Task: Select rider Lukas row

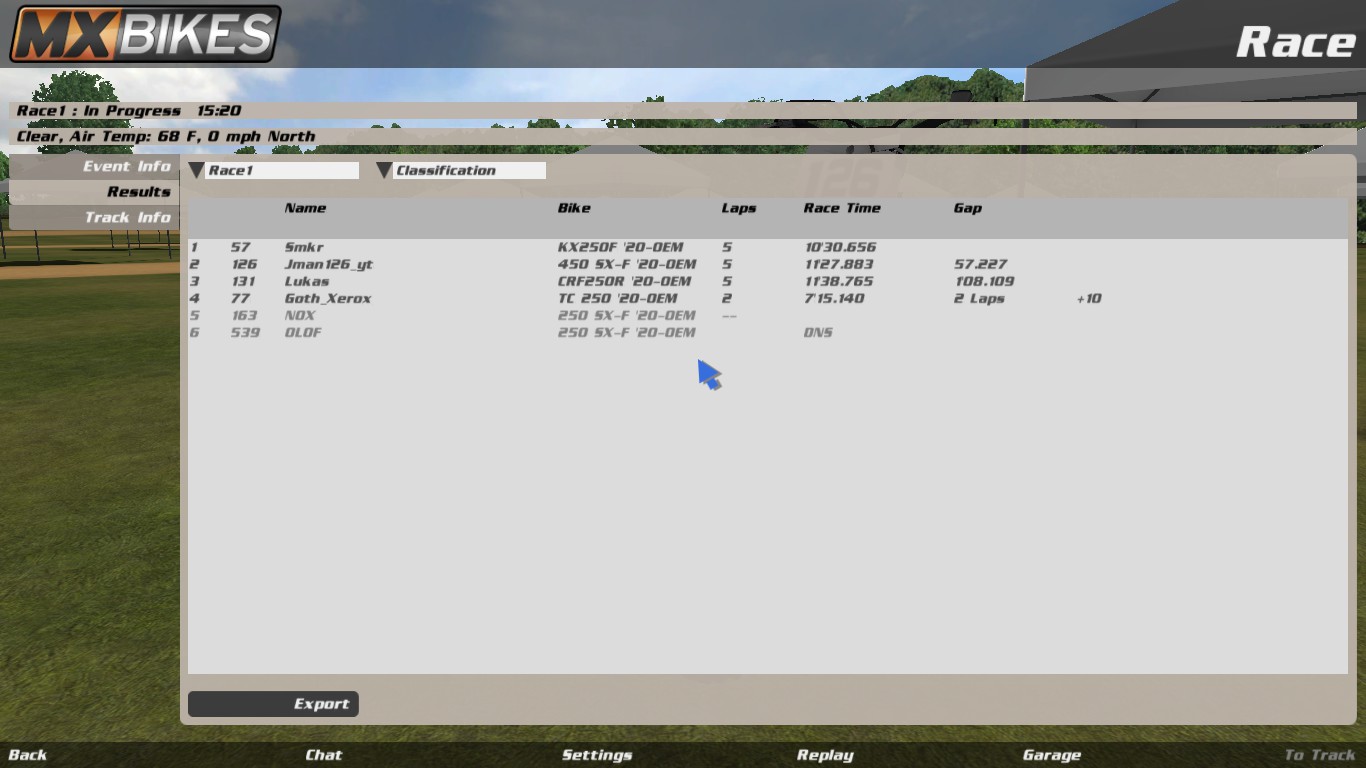Action: pyautogui.click(x=768, y=281)
